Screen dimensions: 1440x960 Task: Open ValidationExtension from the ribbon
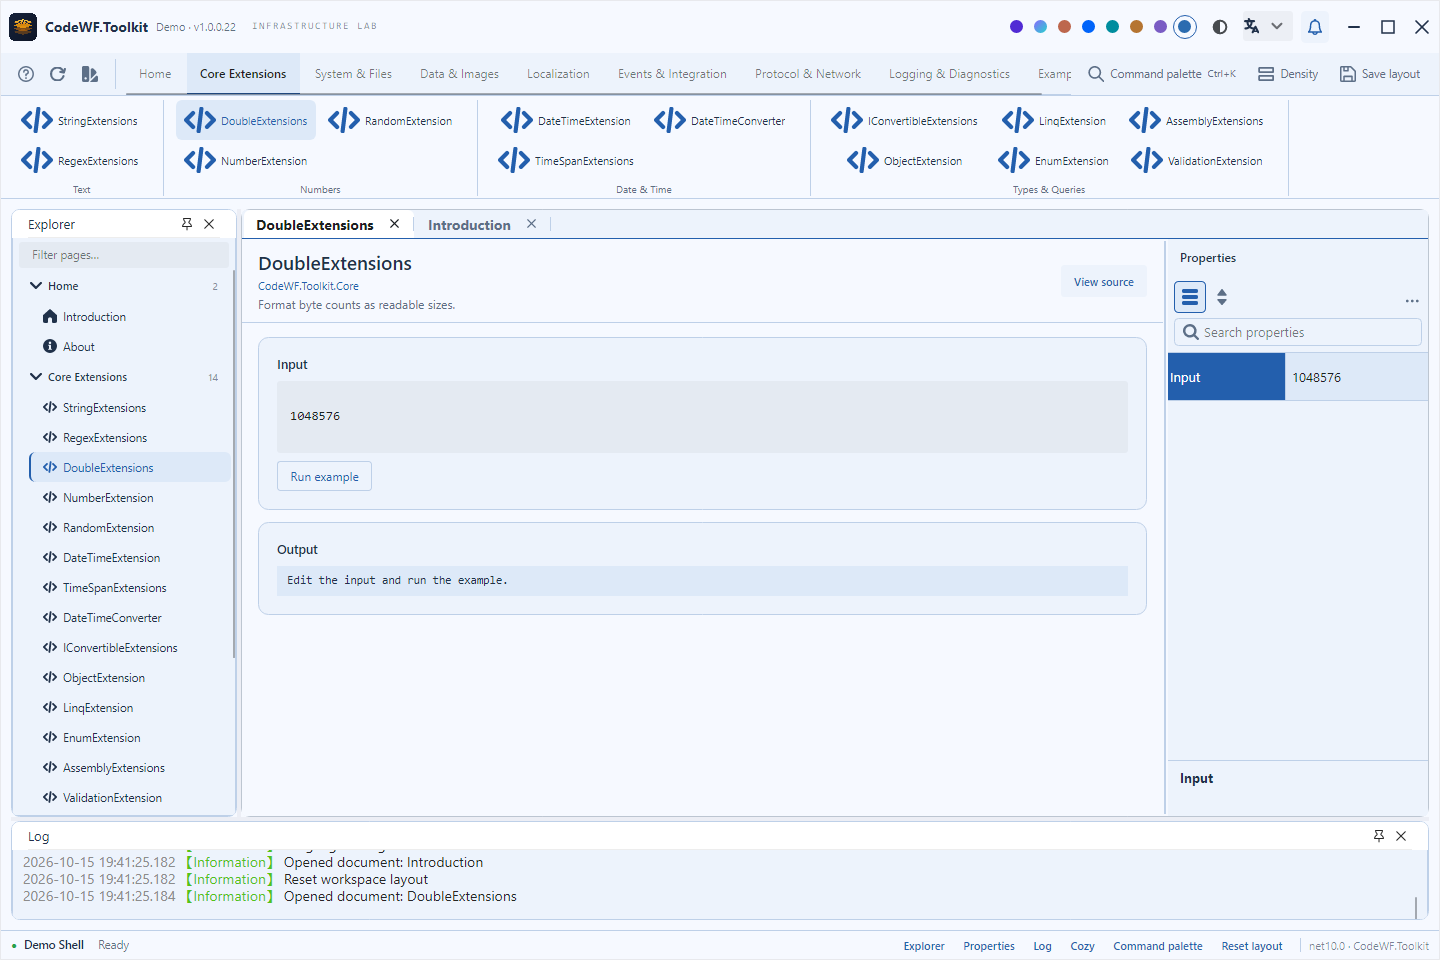[1197, 161]
